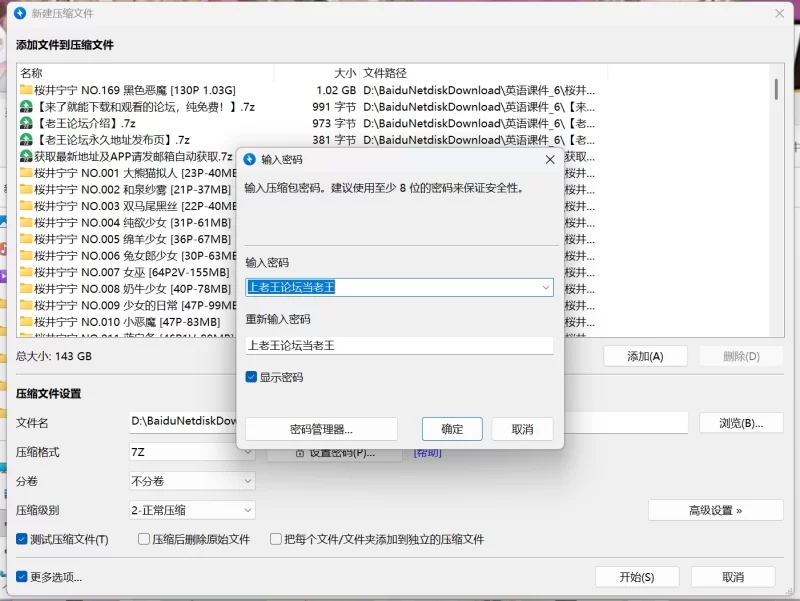Open the 压缩级别 dropdown list
This screenshot has width=800, height=601.
pyautogui.click(x=248, y=510)
